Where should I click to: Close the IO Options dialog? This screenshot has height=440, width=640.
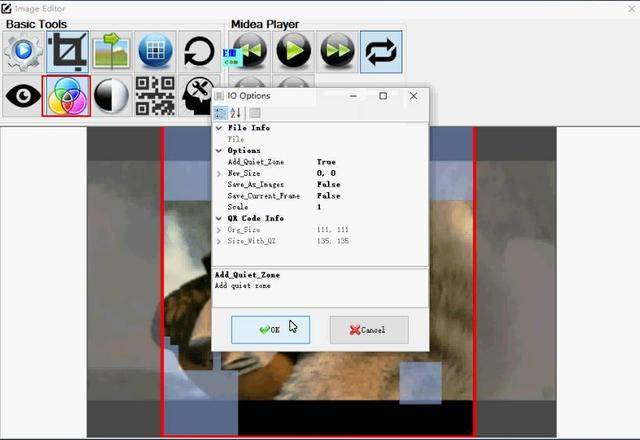coord(413,96)
